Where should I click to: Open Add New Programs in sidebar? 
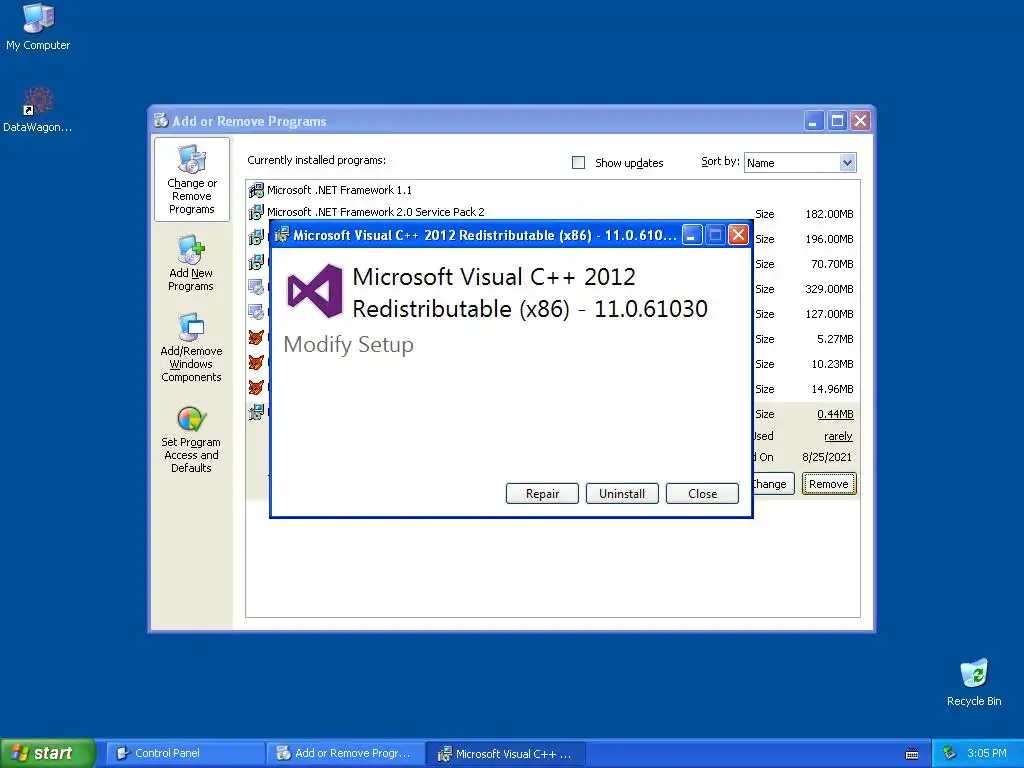[x=191, y=263]
